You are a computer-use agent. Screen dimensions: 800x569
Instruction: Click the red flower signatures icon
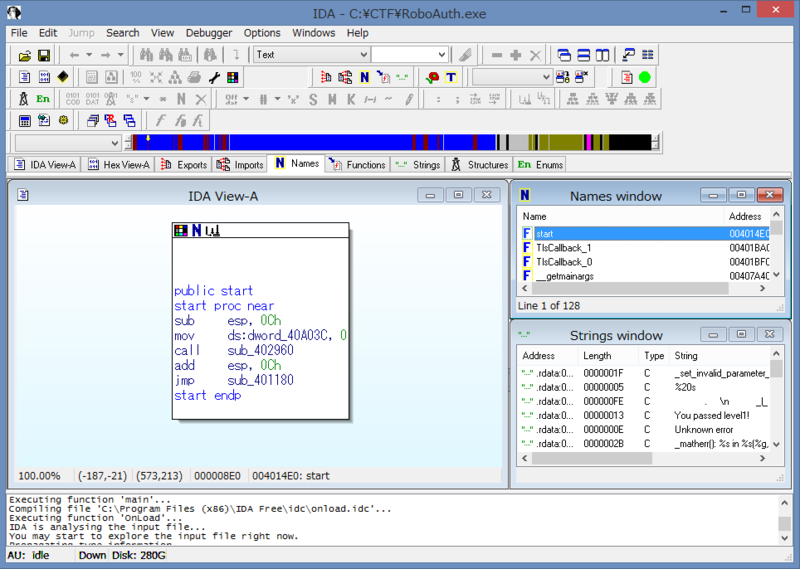tap(433, 78)
